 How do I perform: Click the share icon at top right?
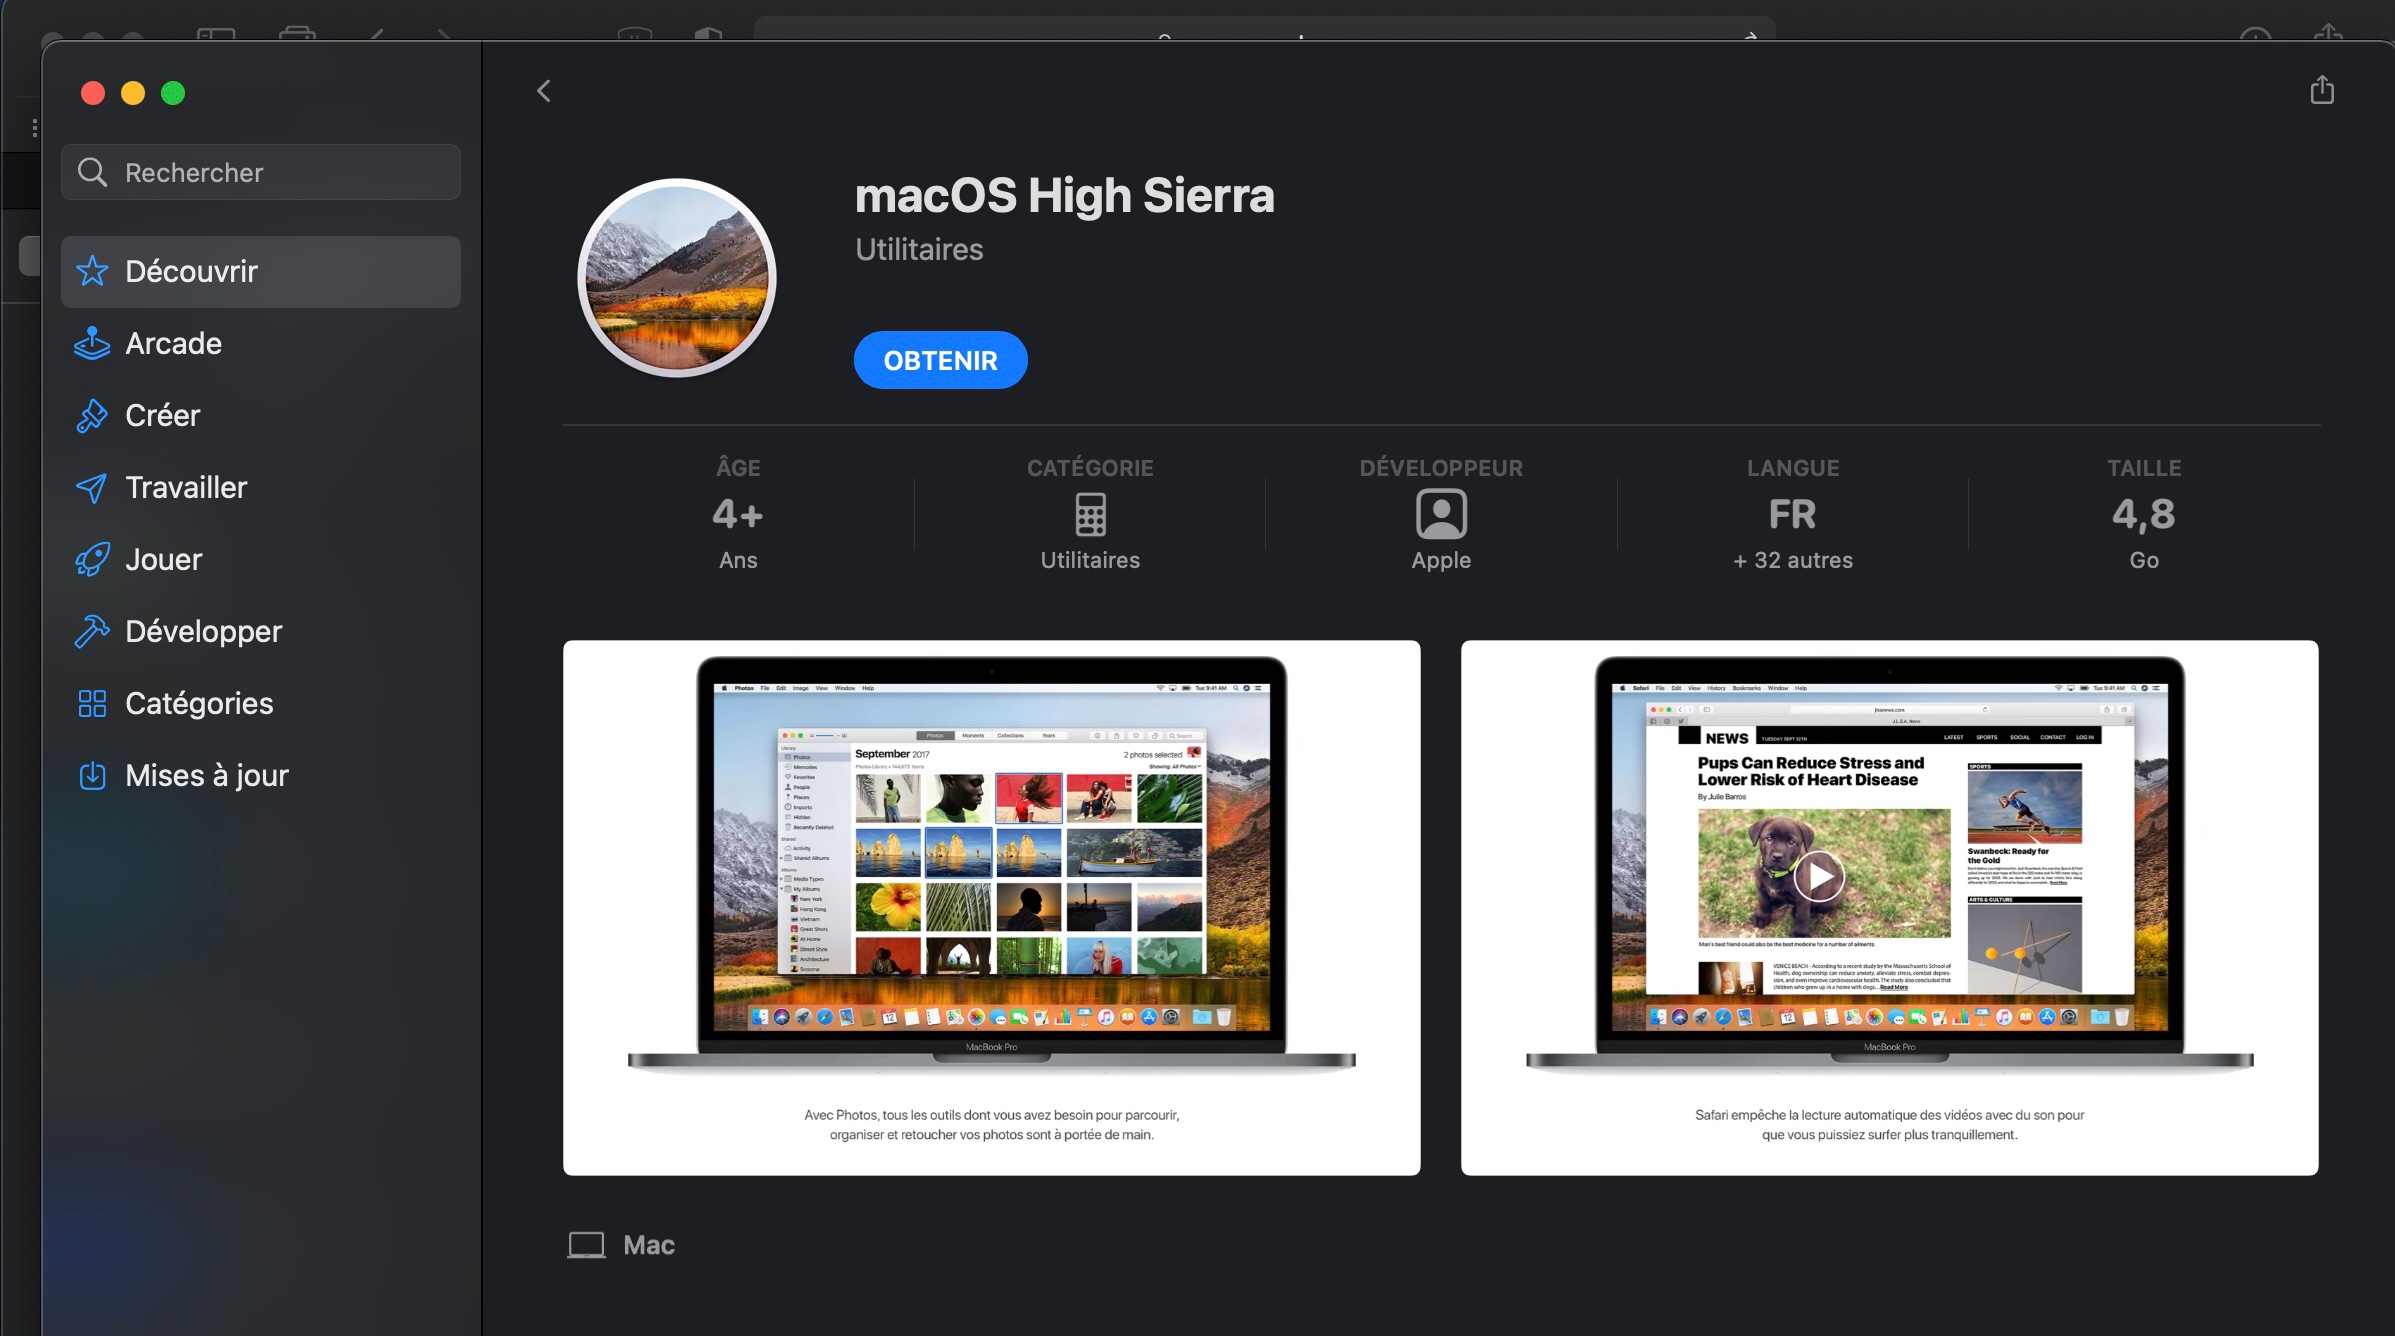point(2322,90)
